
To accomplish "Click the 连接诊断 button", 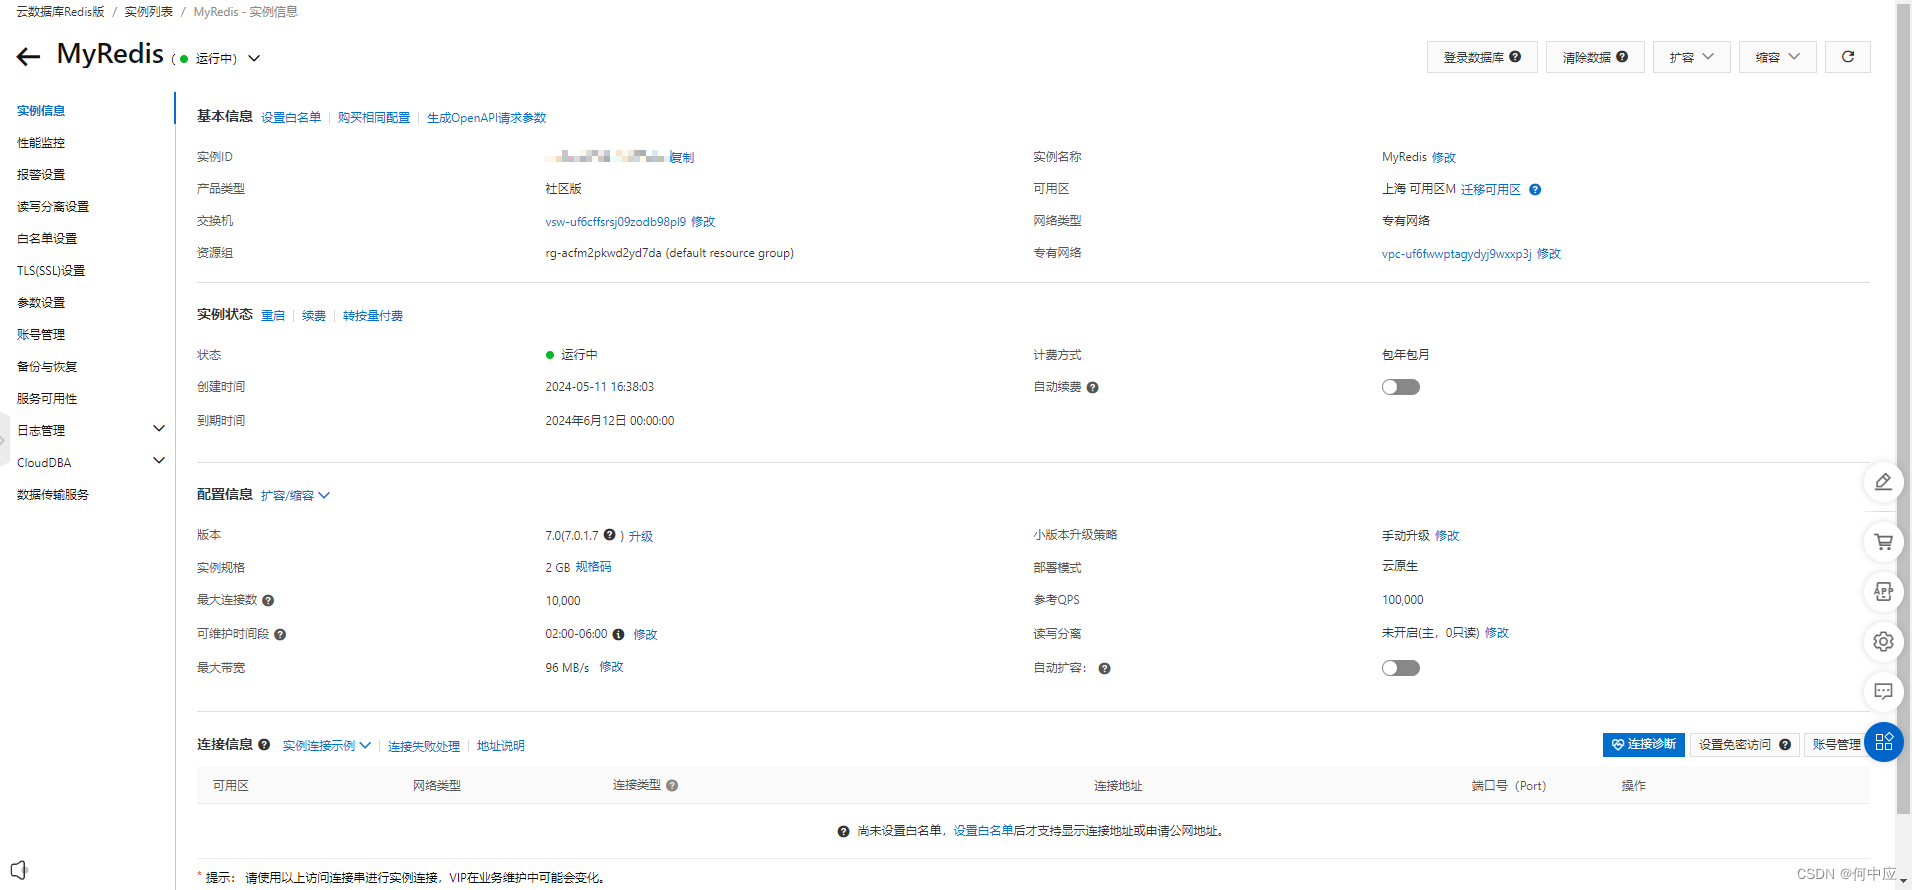I will [x=1644, y=745].
